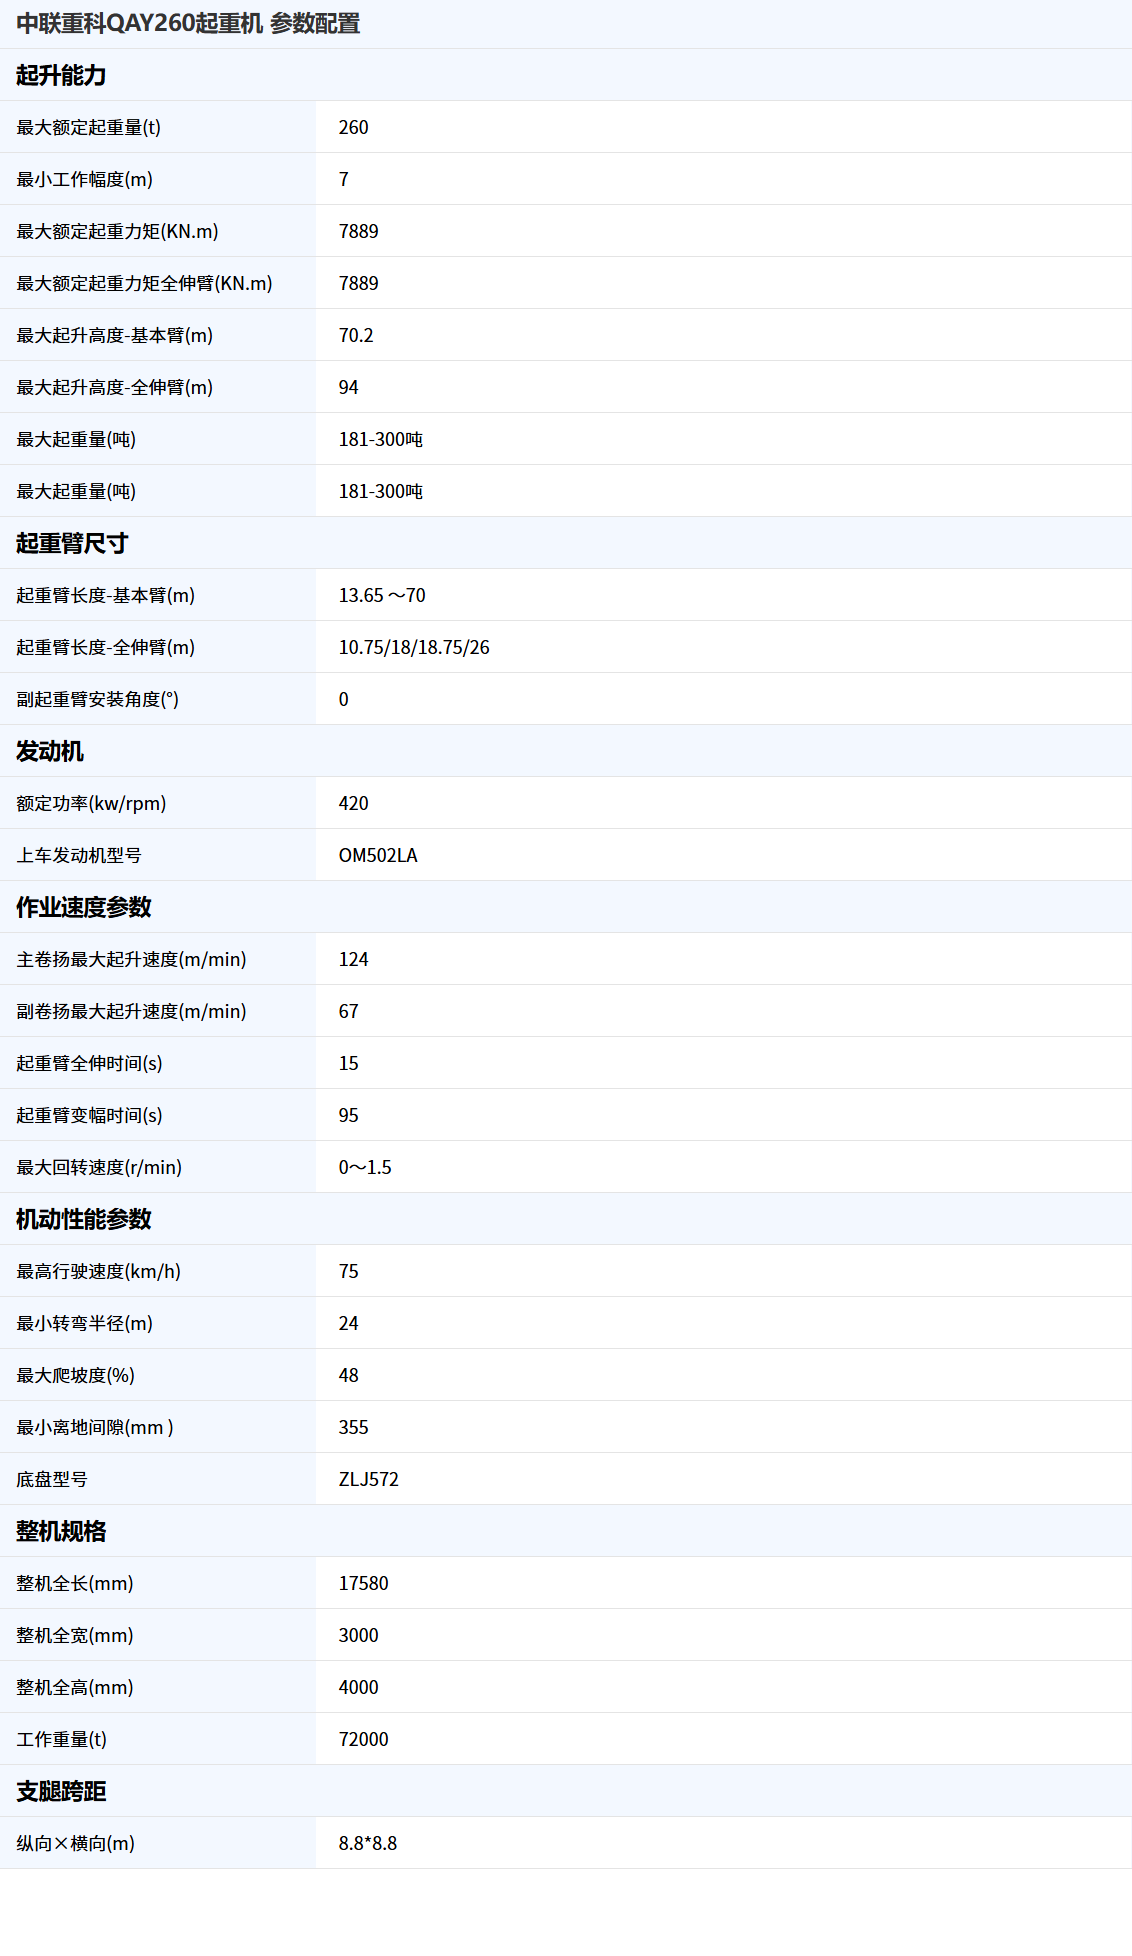Select the value 0～1.5
Screen dimensions: 1132x1956
[x=365, y=1167]
